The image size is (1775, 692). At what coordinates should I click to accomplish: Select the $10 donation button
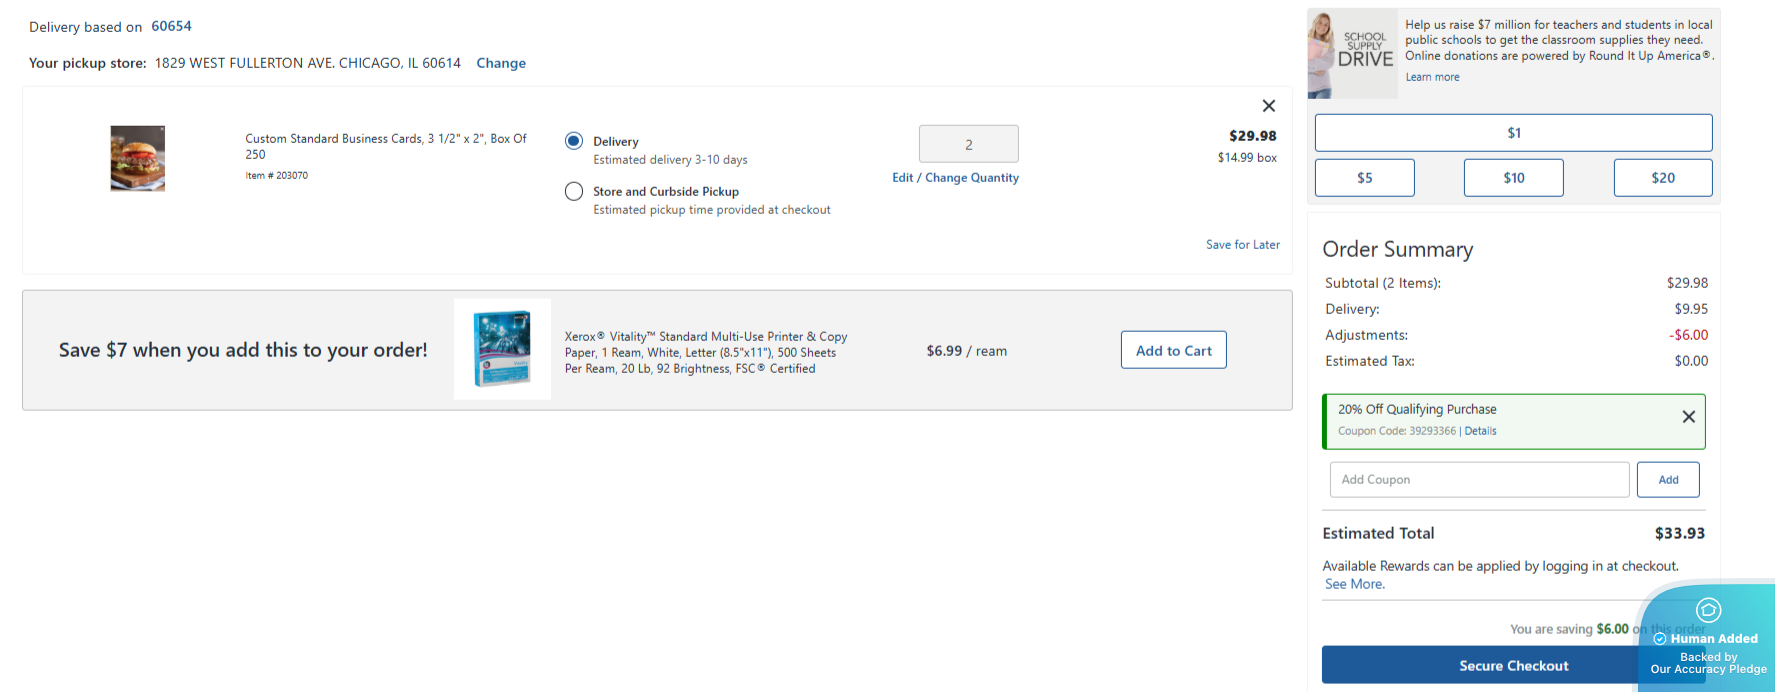(1513, 178)
